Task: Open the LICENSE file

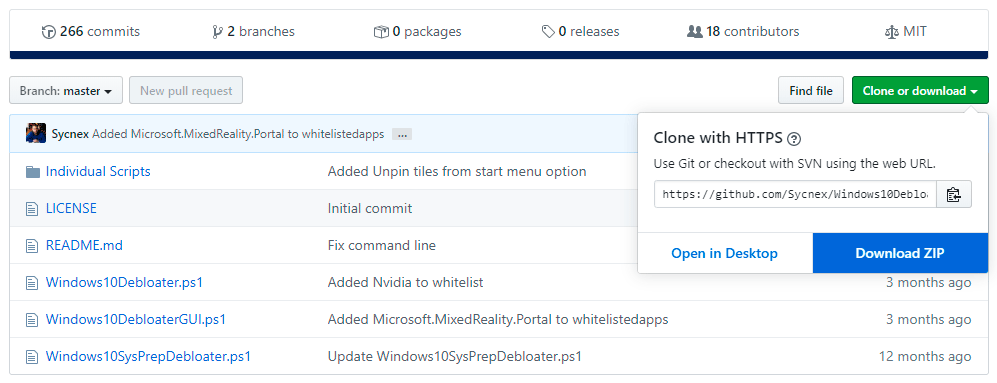Action: point(71,208)
